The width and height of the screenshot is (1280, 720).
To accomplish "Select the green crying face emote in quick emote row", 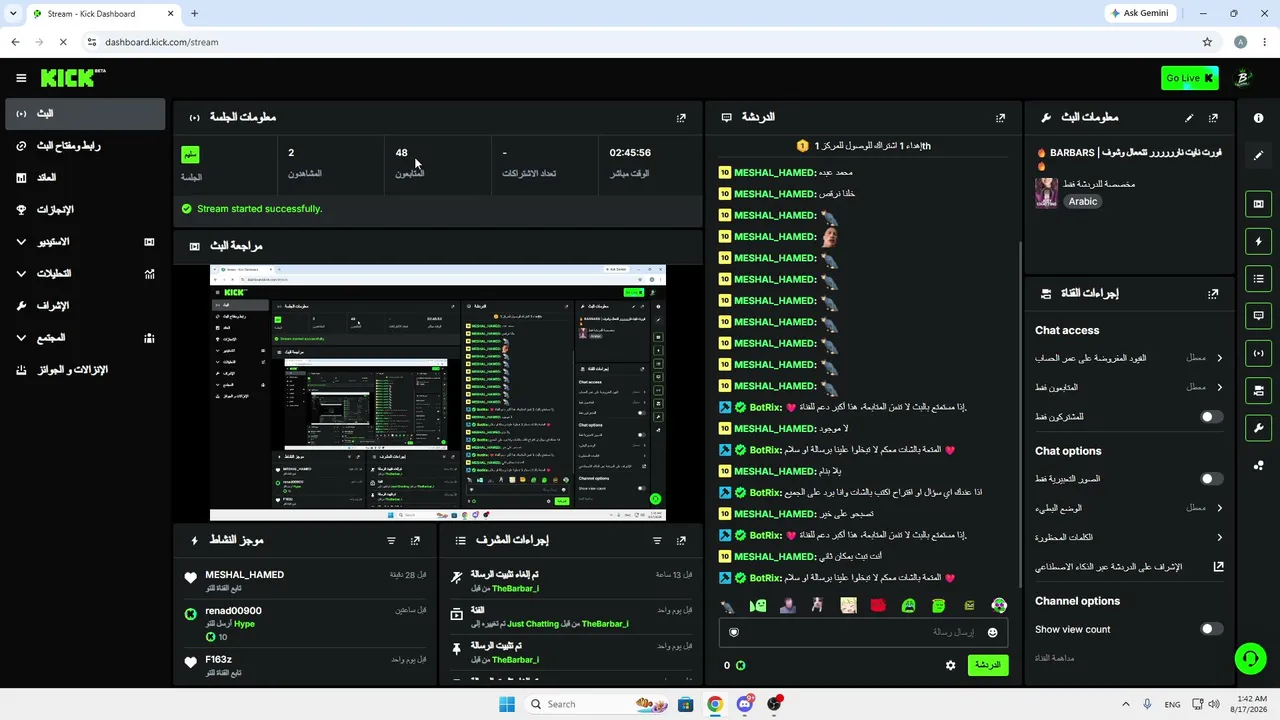I will 908,605.
